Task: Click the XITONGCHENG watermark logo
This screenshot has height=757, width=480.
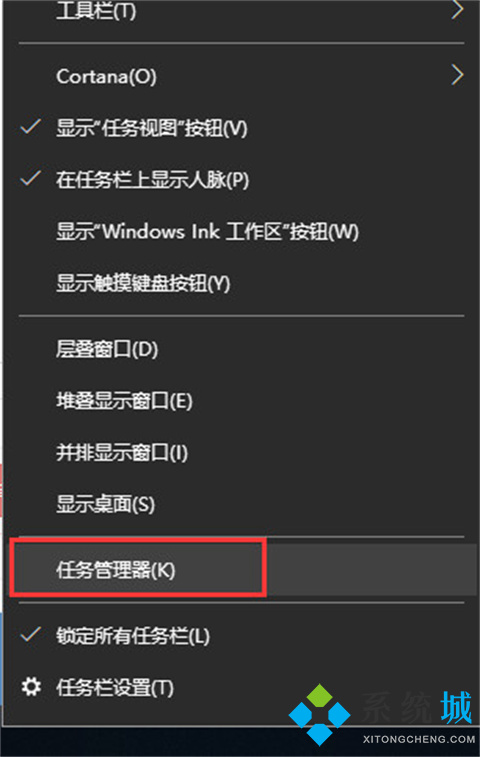Action: point(381,716)
